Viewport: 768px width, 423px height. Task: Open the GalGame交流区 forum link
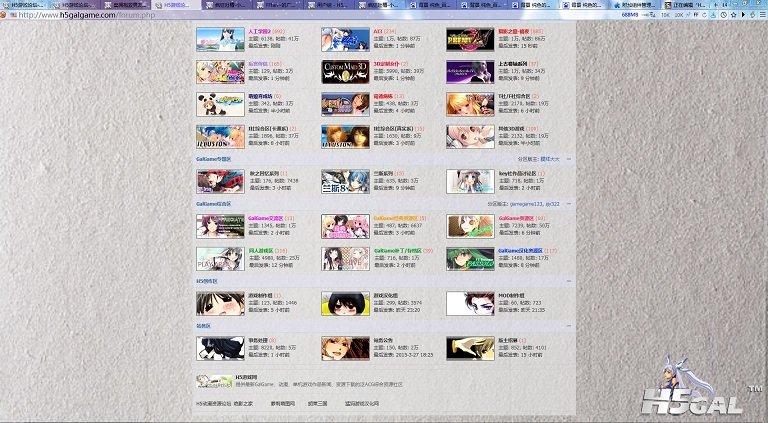click(265, 218)
